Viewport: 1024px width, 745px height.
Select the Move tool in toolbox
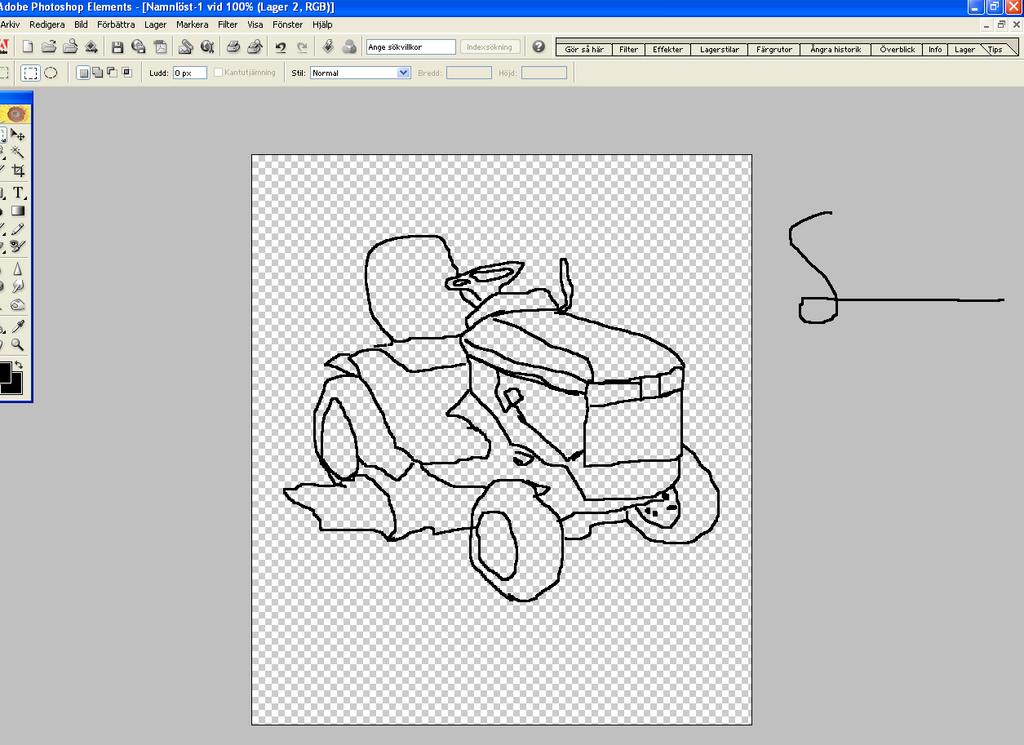tap(18, 135)
